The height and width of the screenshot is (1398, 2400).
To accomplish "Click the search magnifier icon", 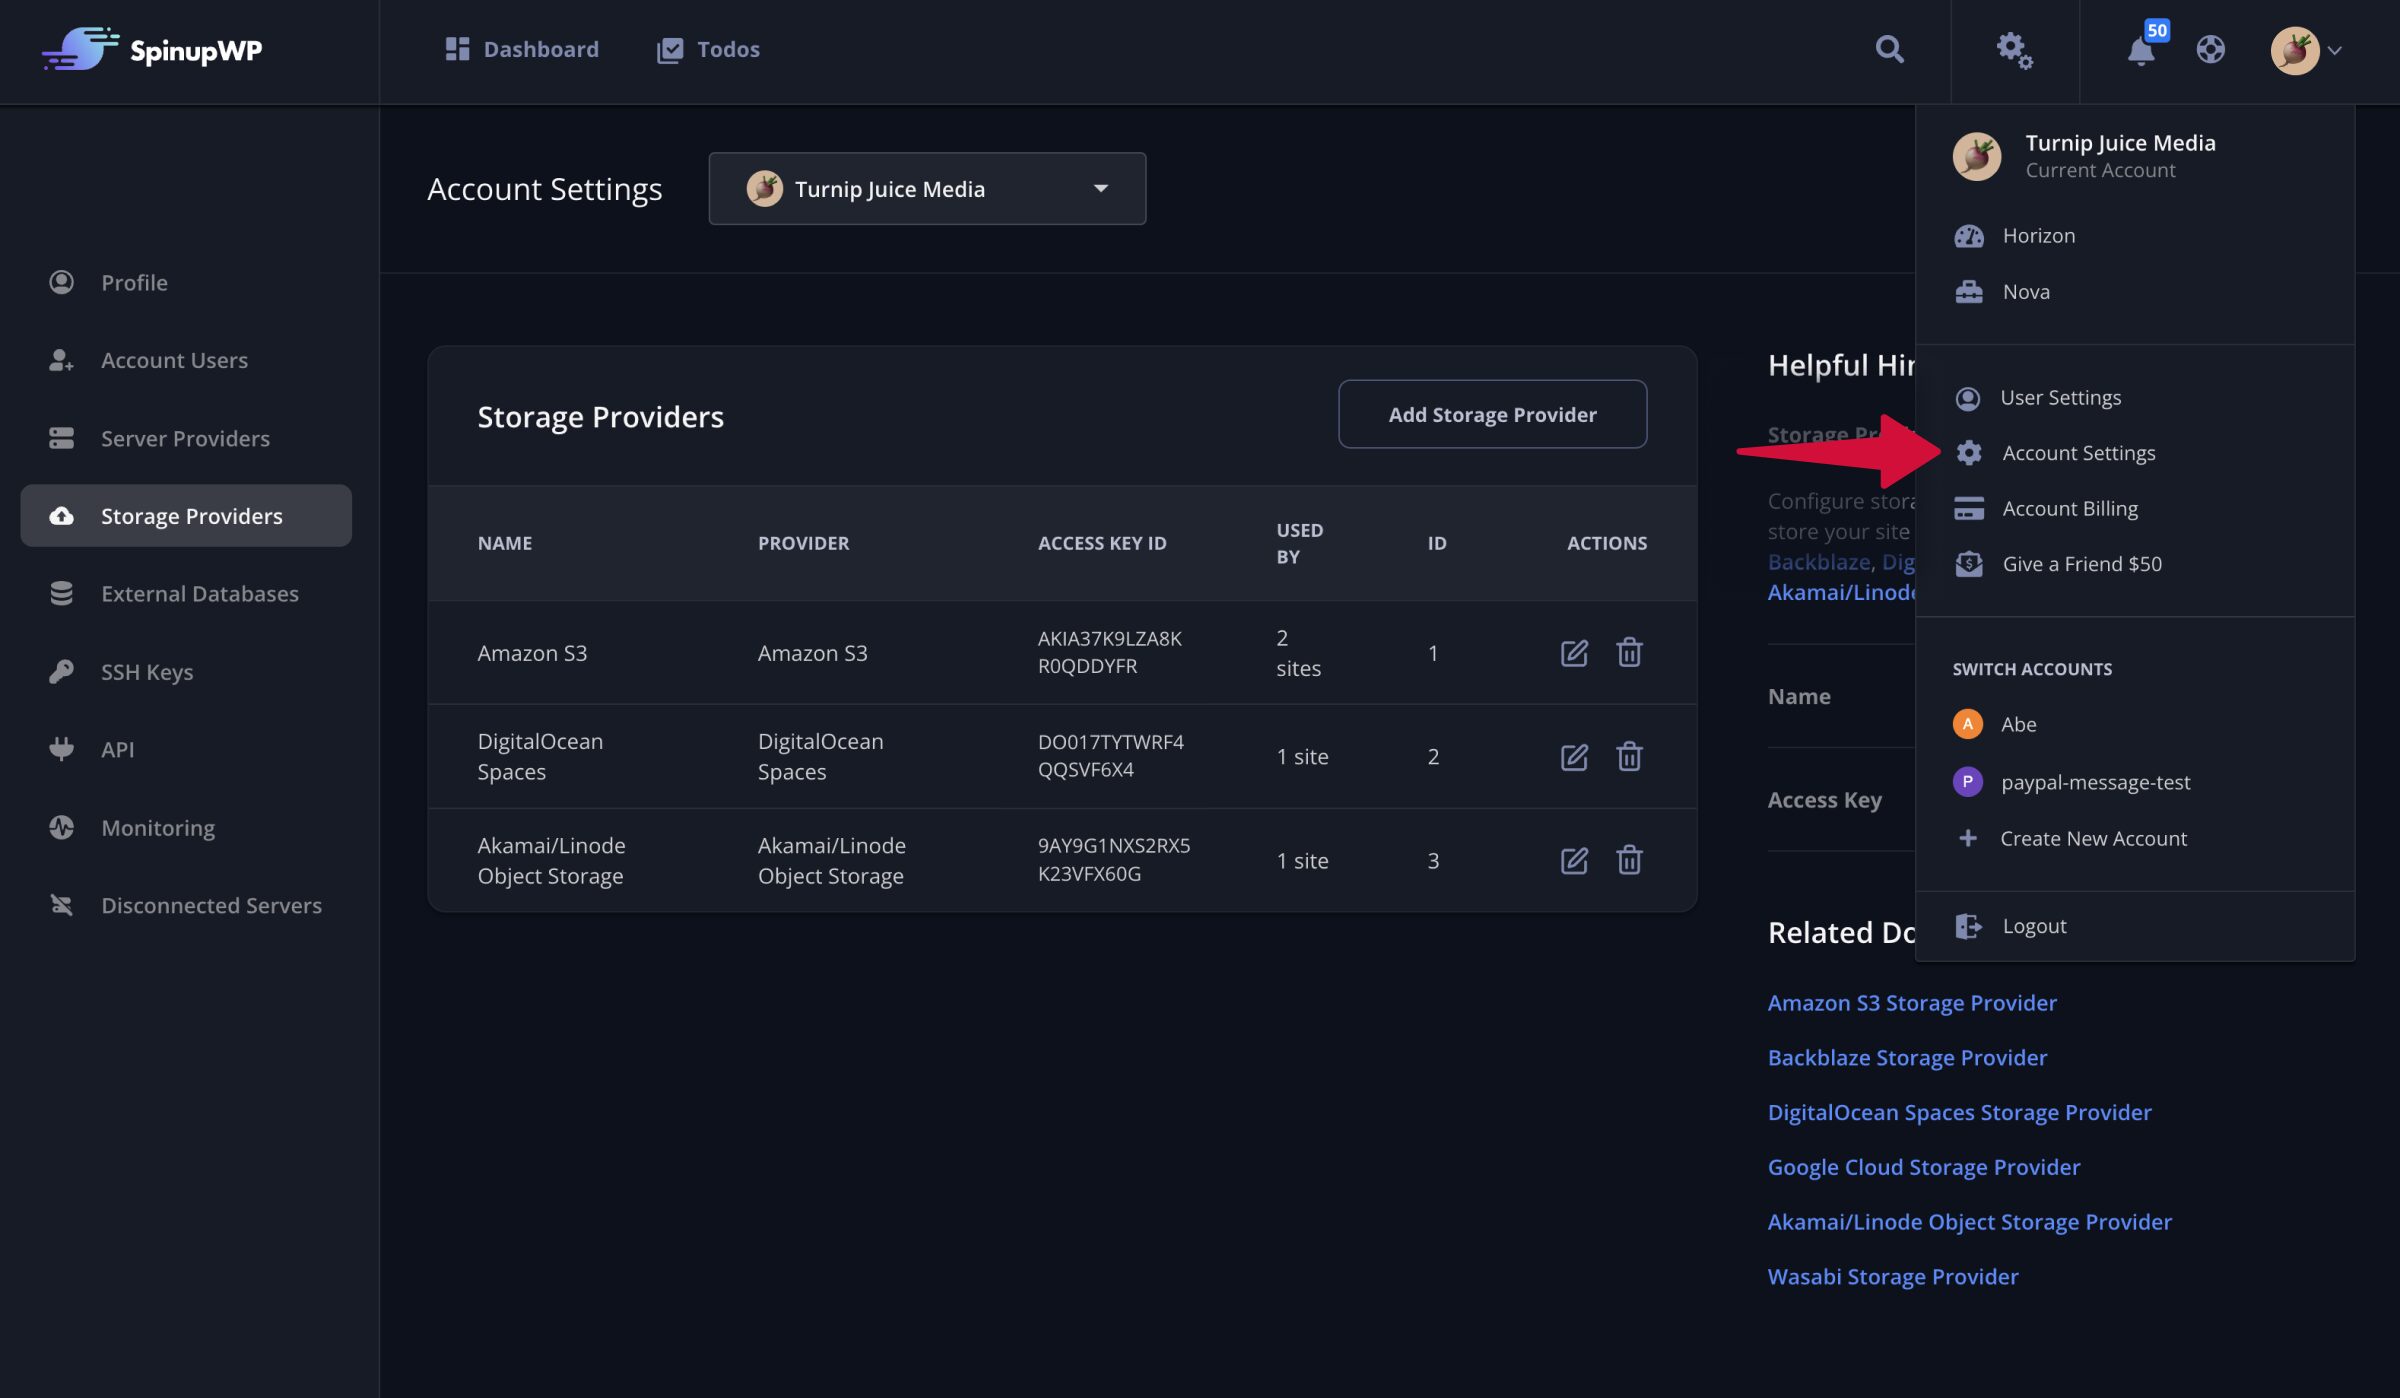I will [x=1887, y=47].
